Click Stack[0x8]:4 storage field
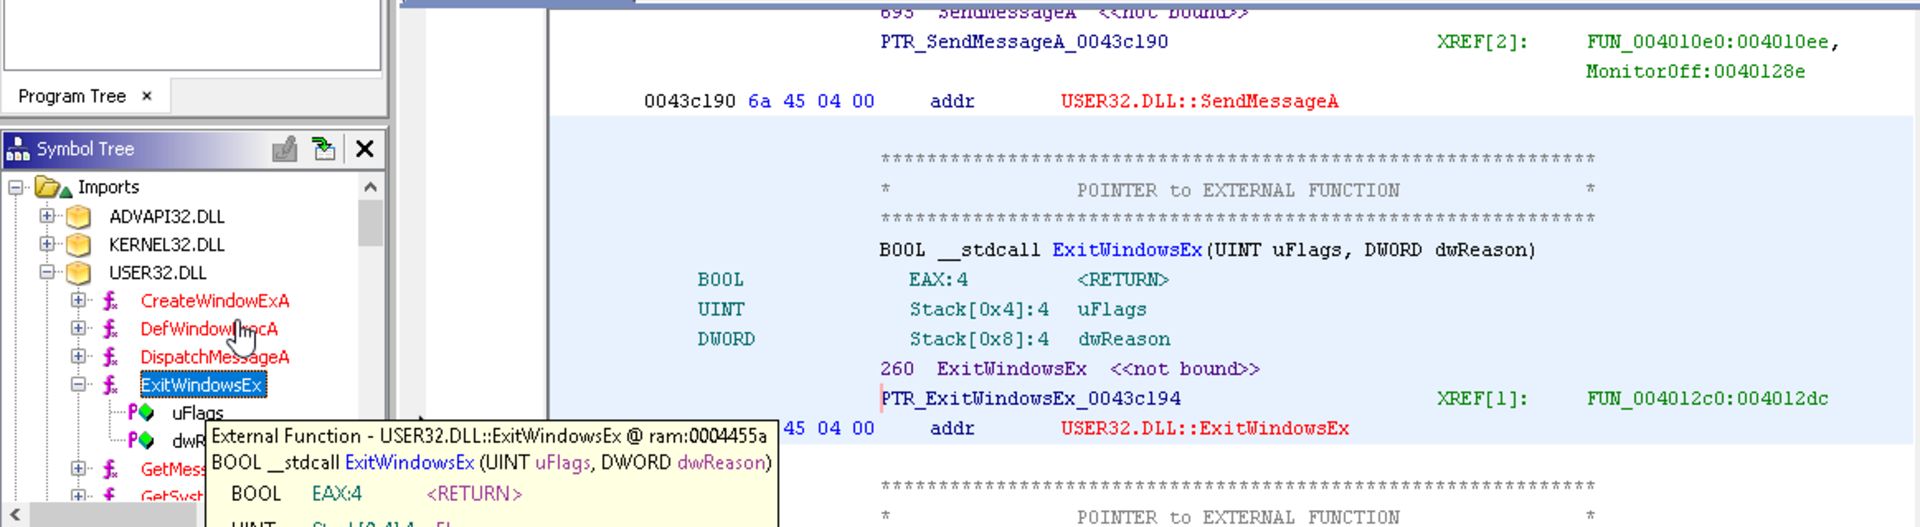 tap(979, 339)
